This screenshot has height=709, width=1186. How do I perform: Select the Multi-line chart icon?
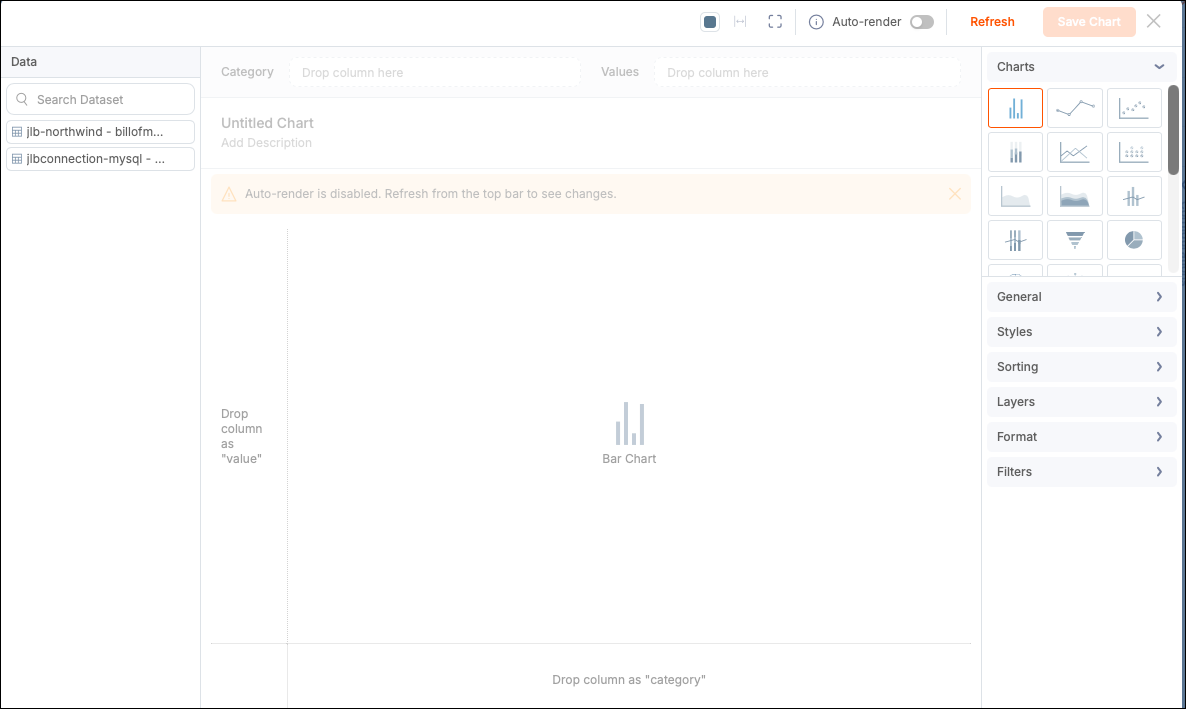pos(1075,152)
